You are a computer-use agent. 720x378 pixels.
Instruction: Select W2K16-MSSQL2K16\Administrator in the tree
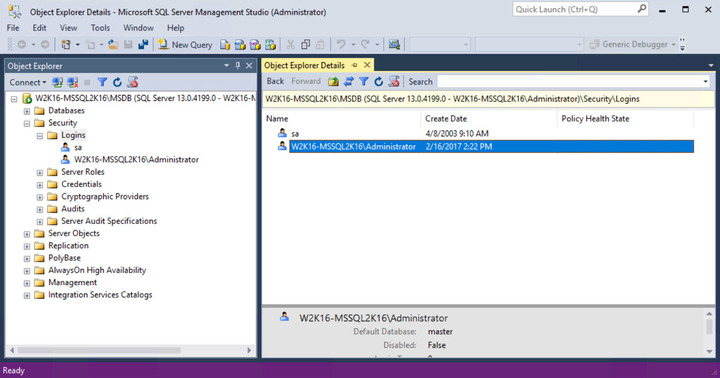tap(136, 159)
